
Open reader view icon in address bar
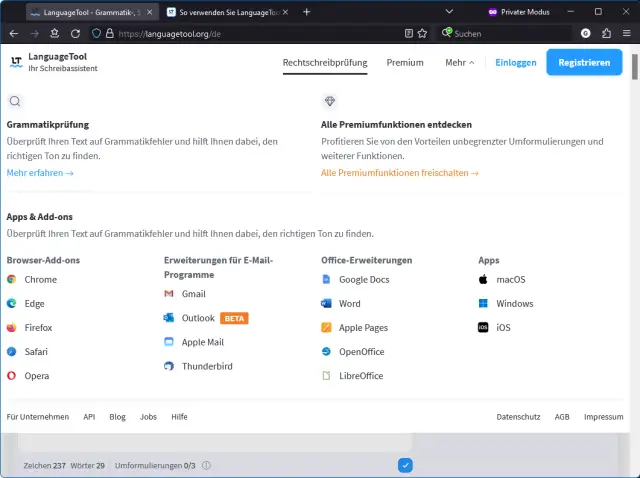point(409,33)
